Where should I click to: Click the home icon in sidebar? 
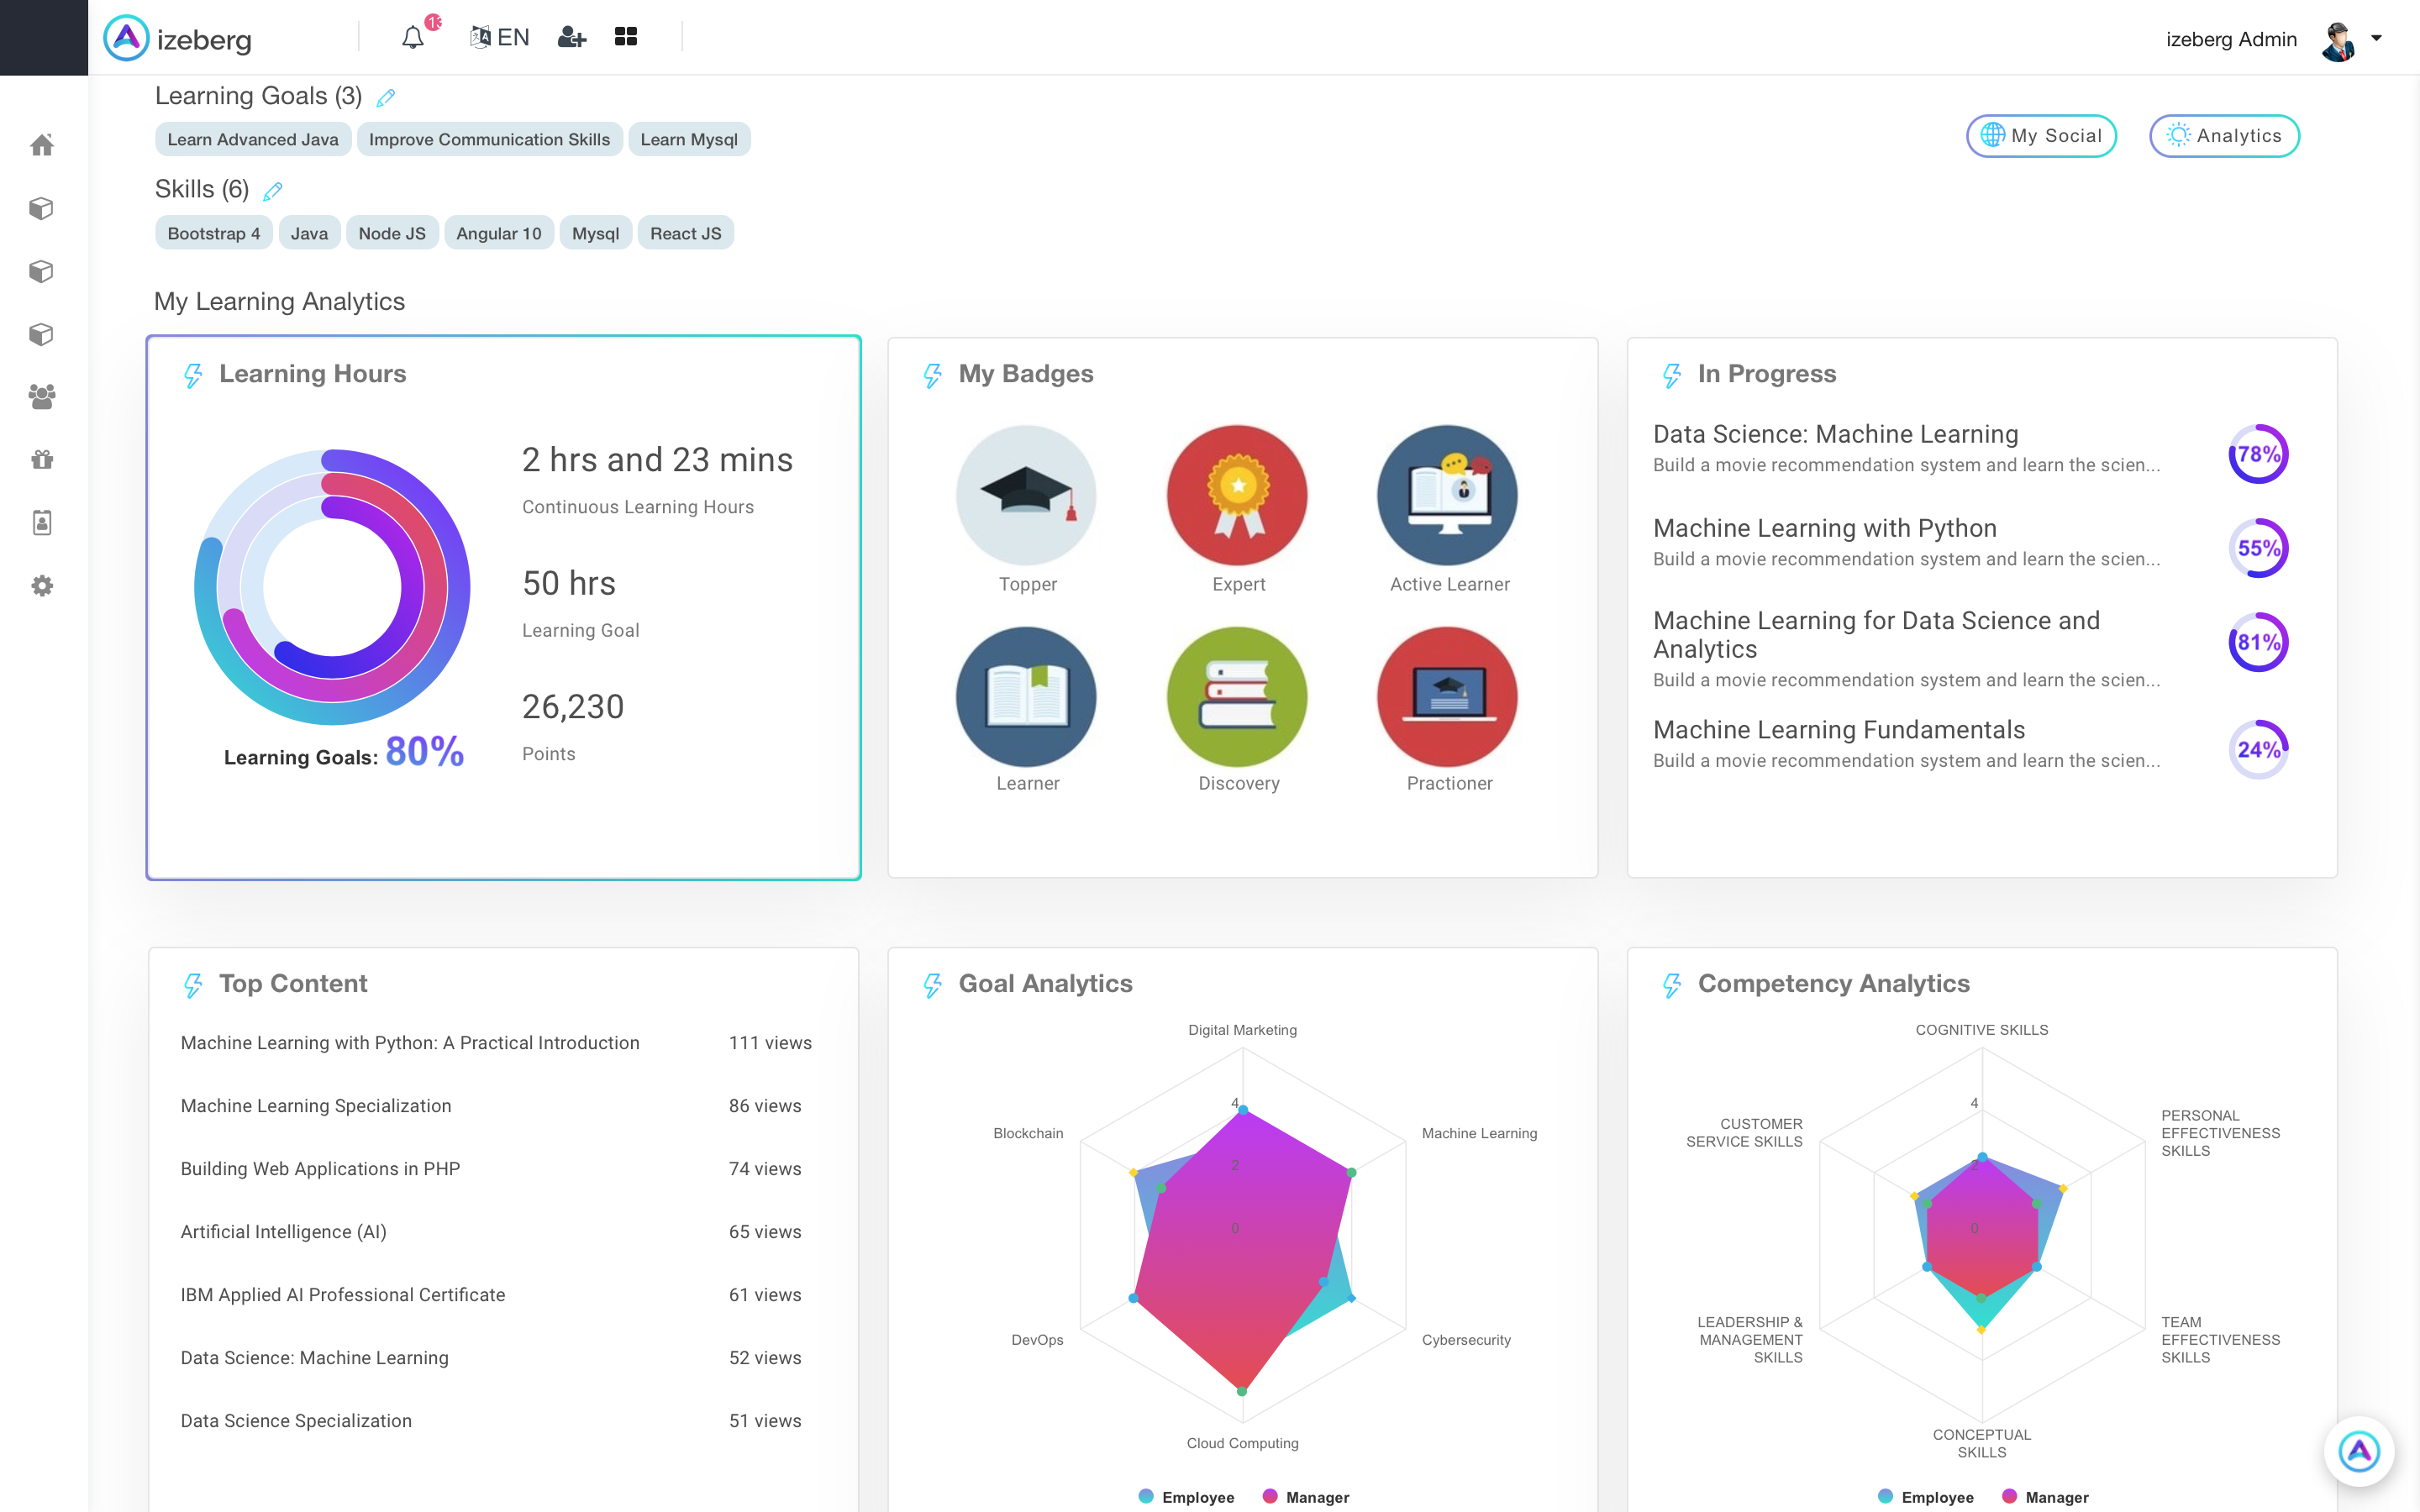coord(42,146)
